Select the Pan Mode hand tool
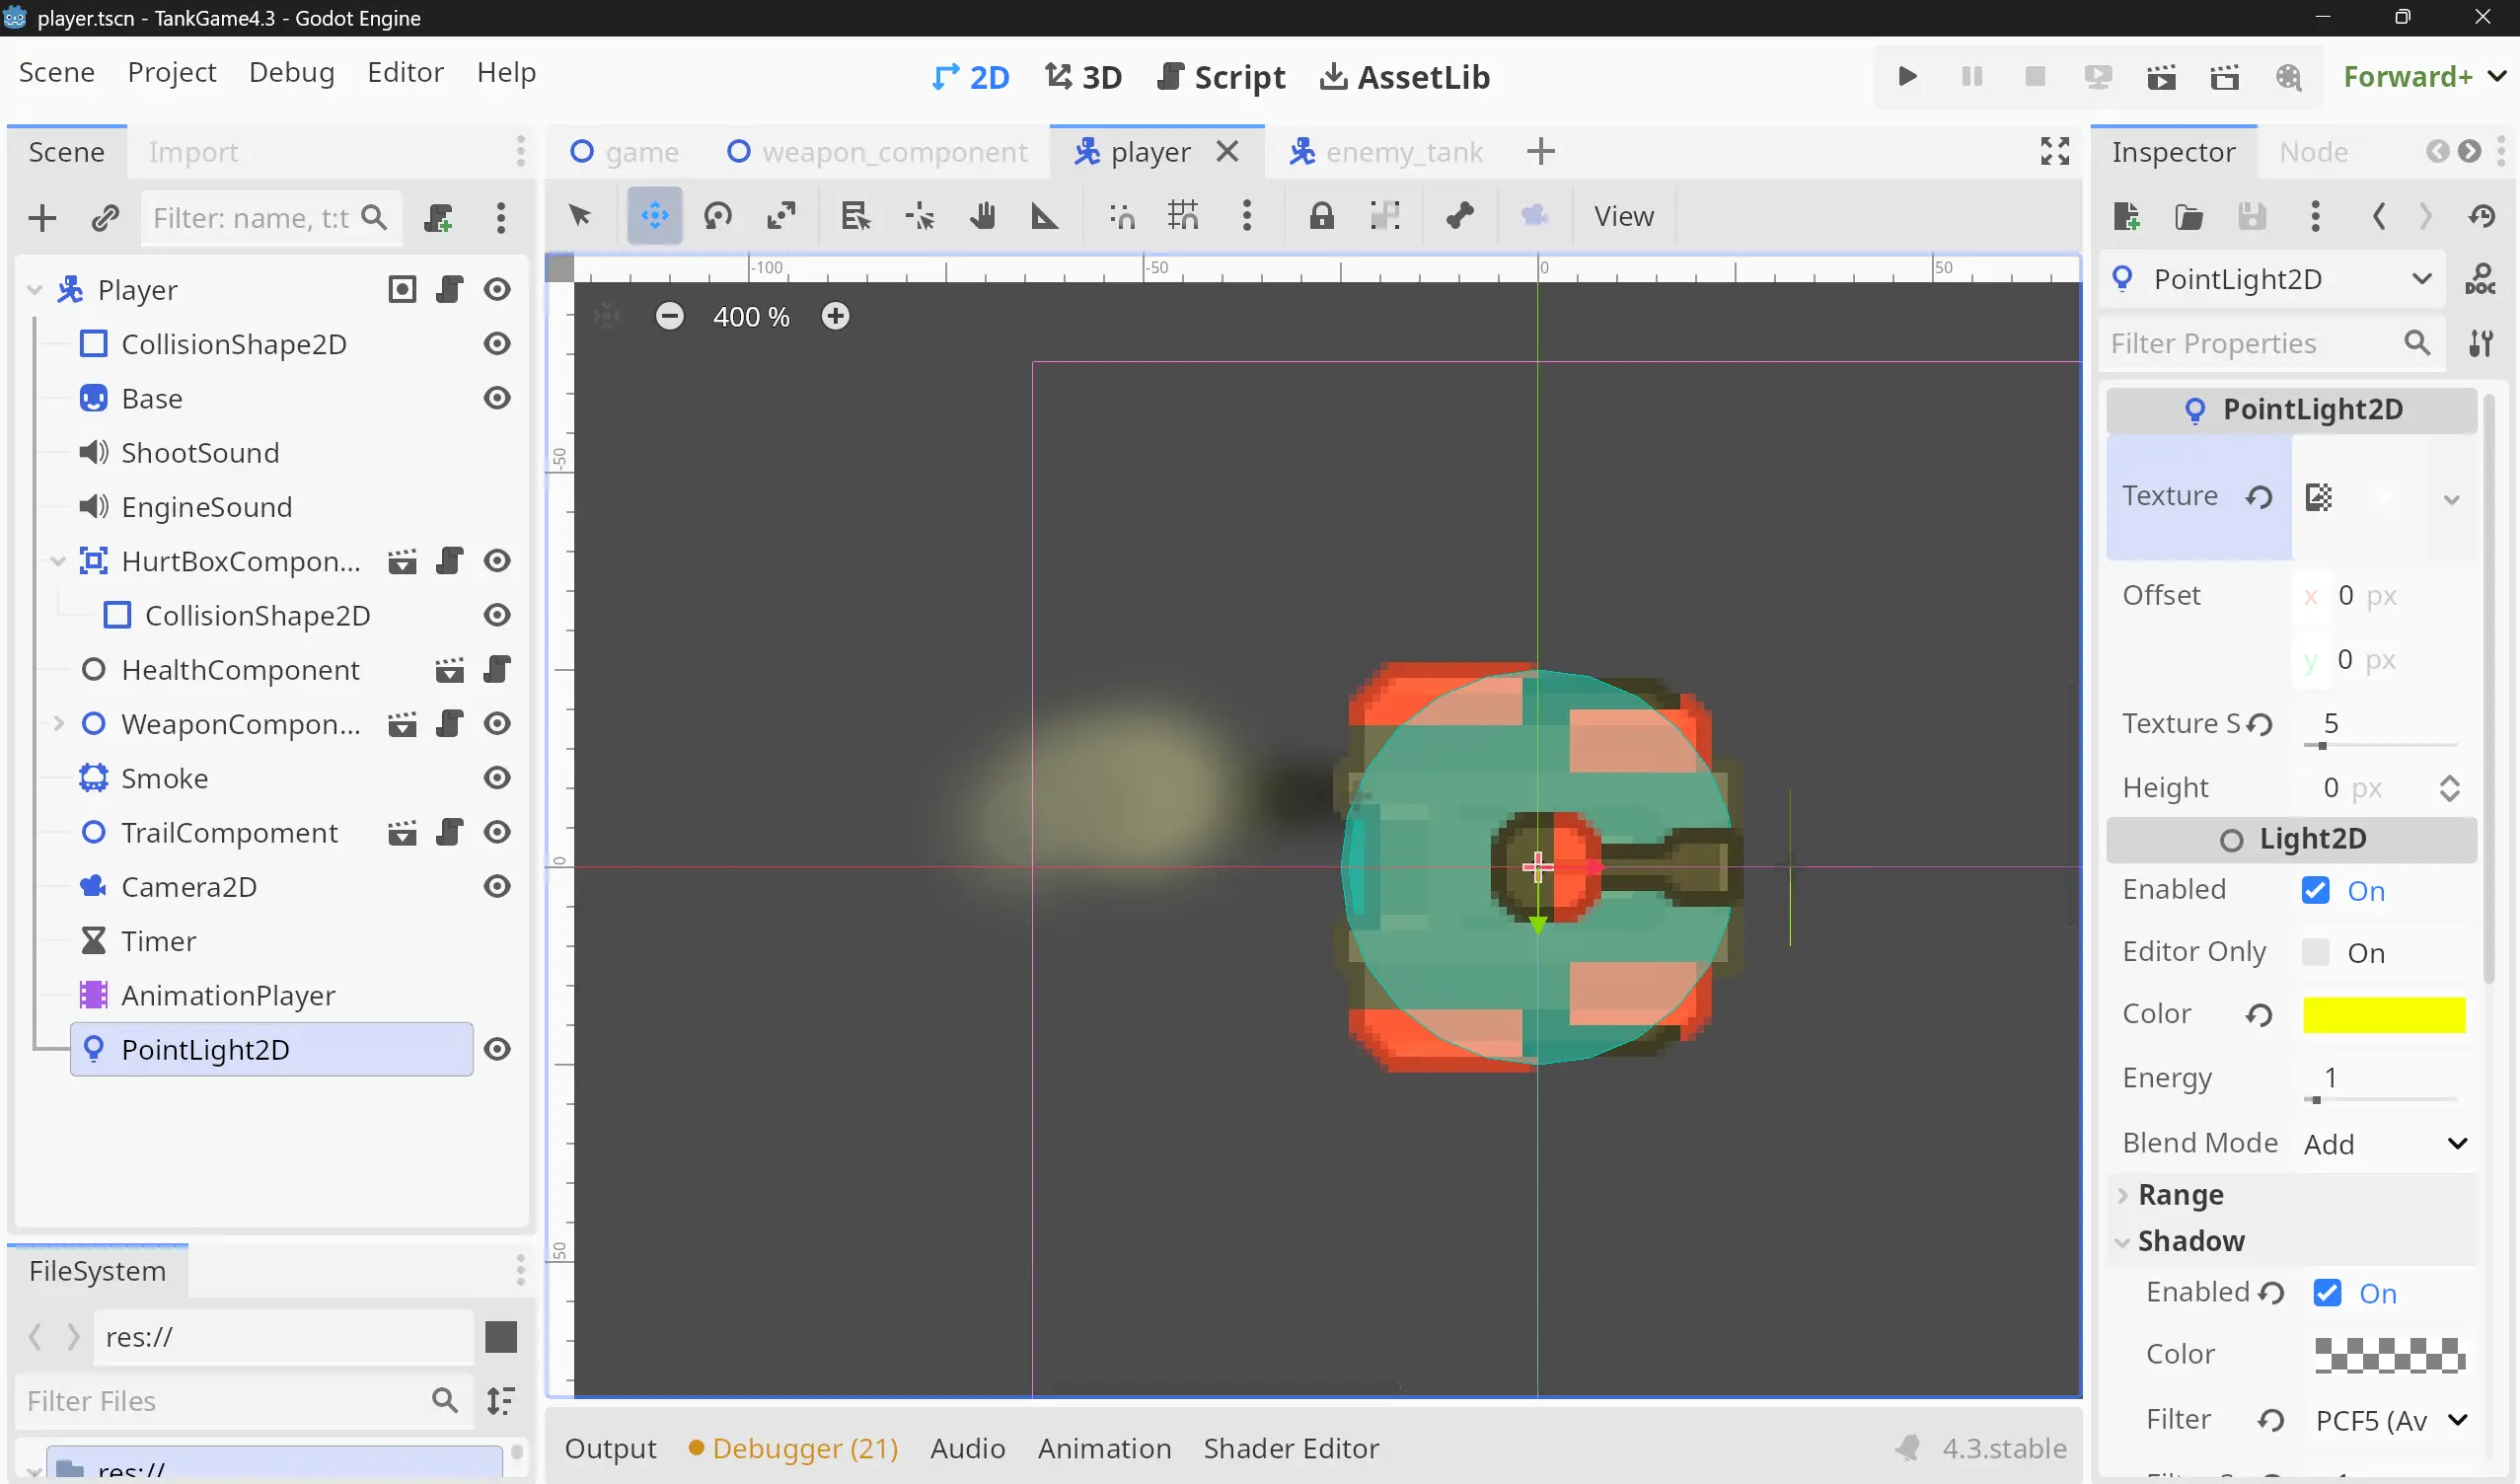2520x1484 pixels. (982, 216)
